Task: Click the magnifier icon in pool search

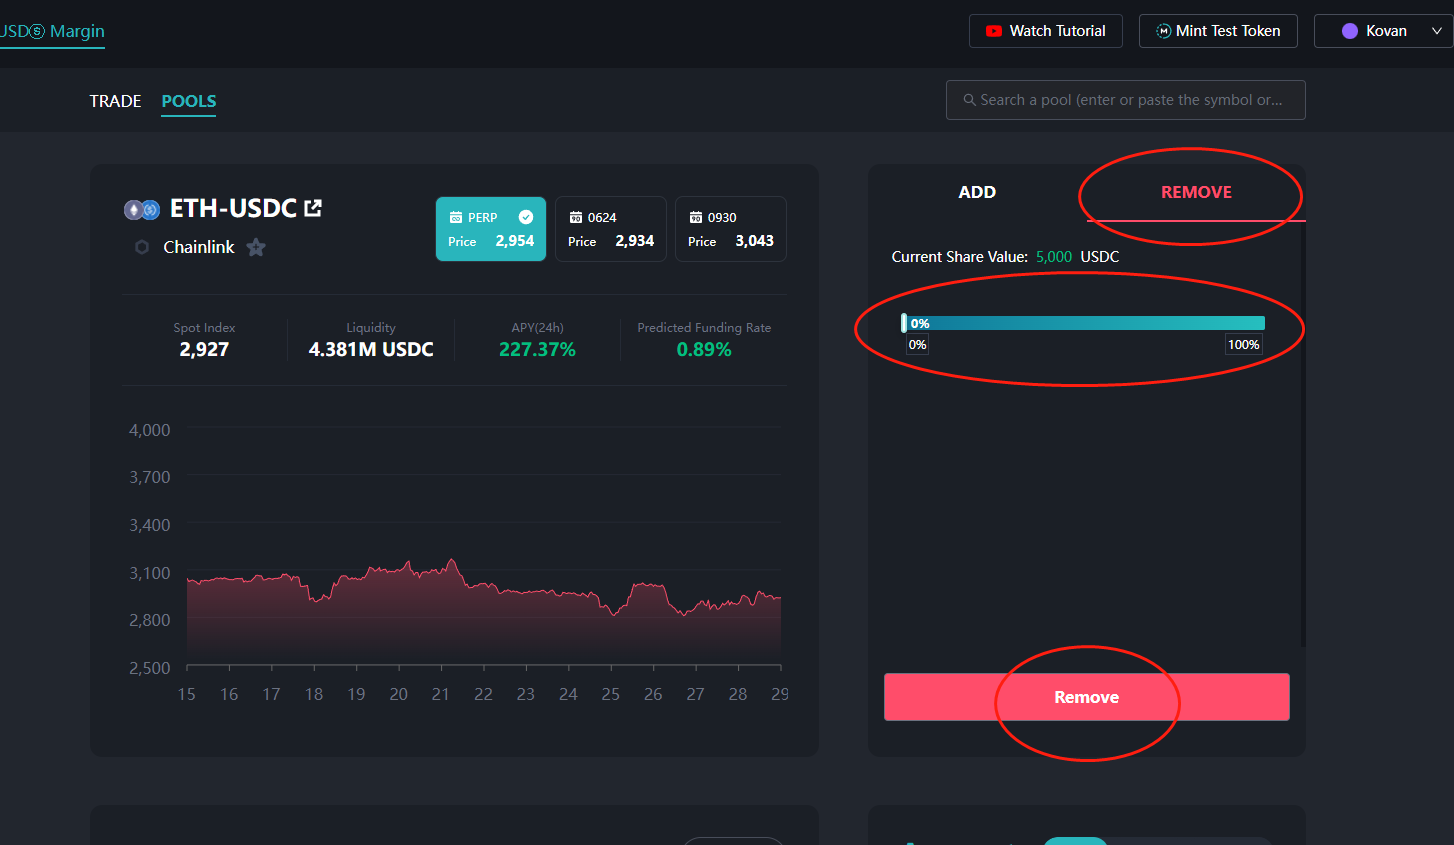Action: (969, 100)
